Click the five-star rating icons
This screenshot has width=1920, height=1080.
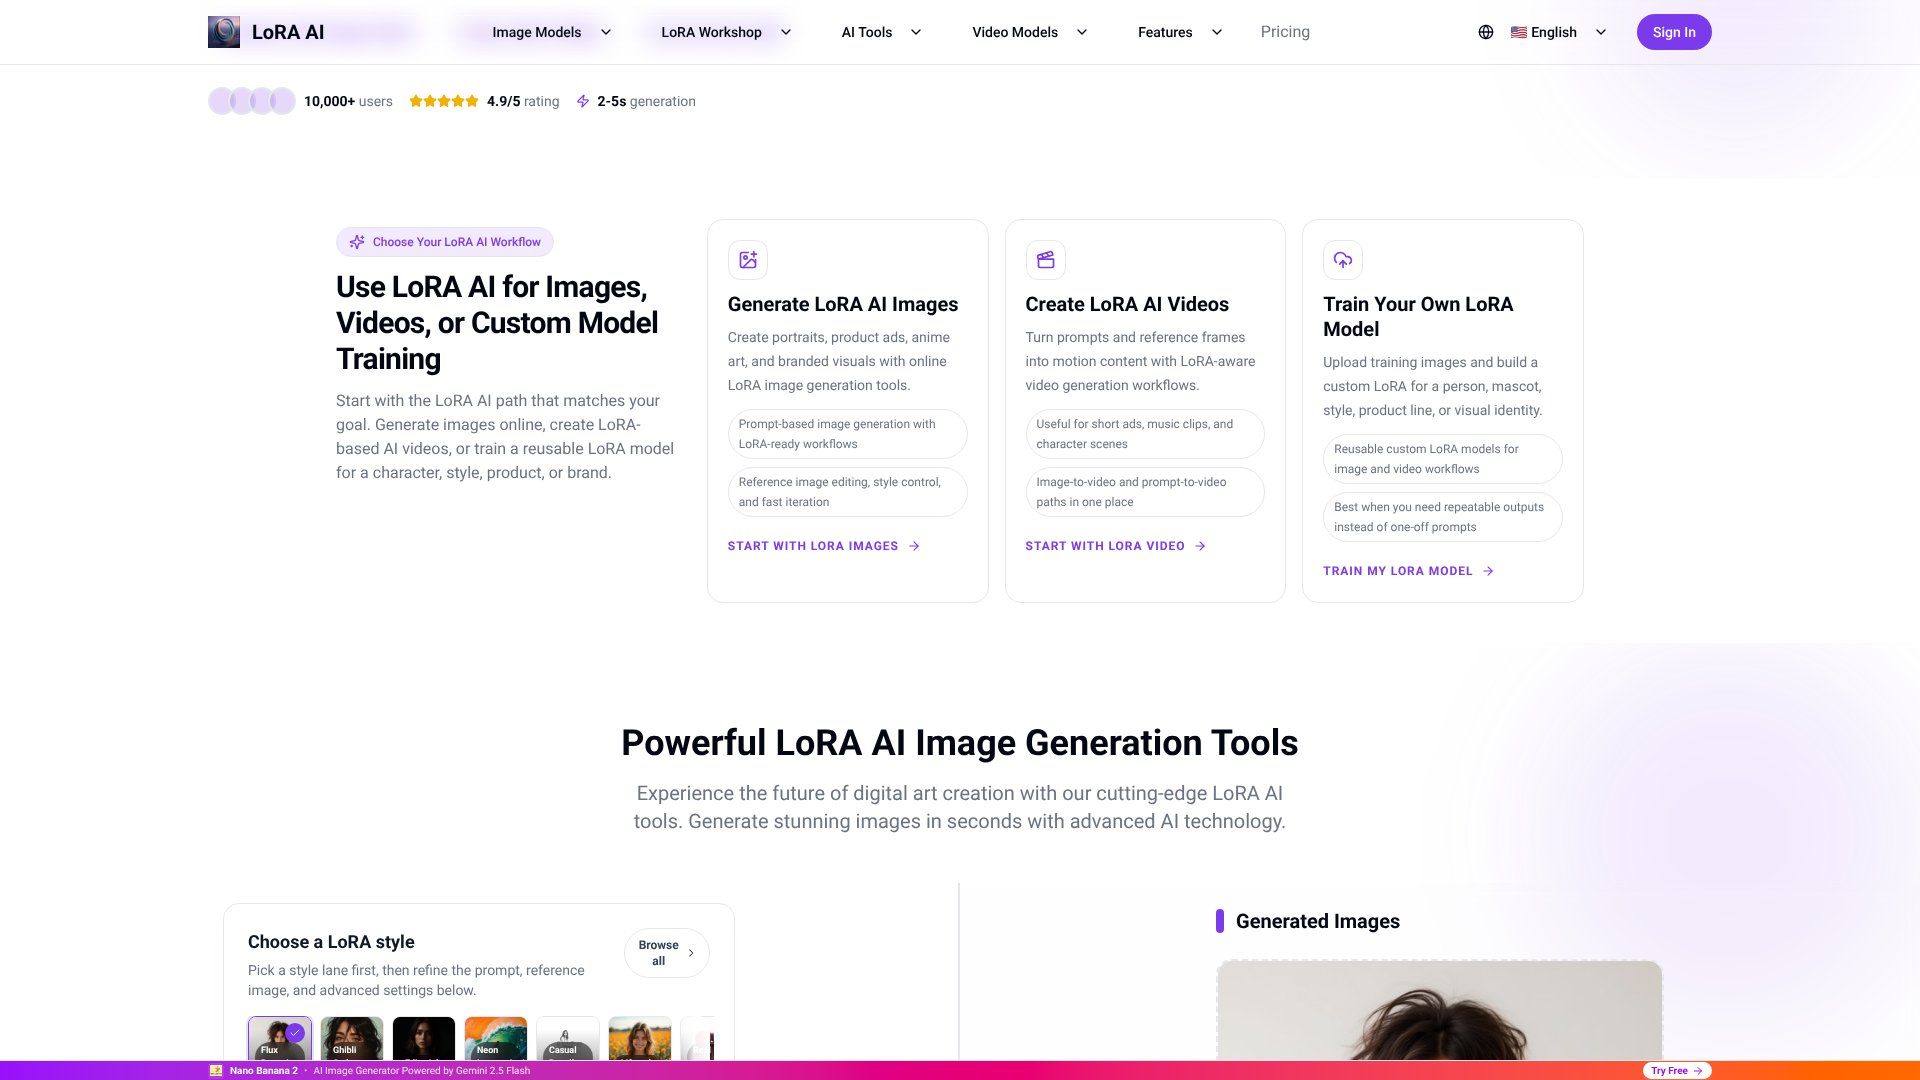444,101
